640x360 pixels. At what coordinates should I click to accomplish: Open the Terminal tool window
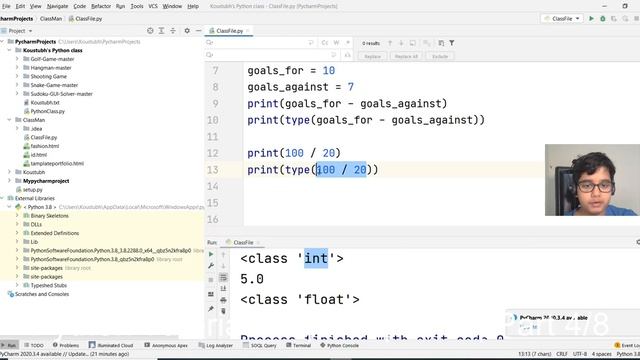click(x=298, y=345)
